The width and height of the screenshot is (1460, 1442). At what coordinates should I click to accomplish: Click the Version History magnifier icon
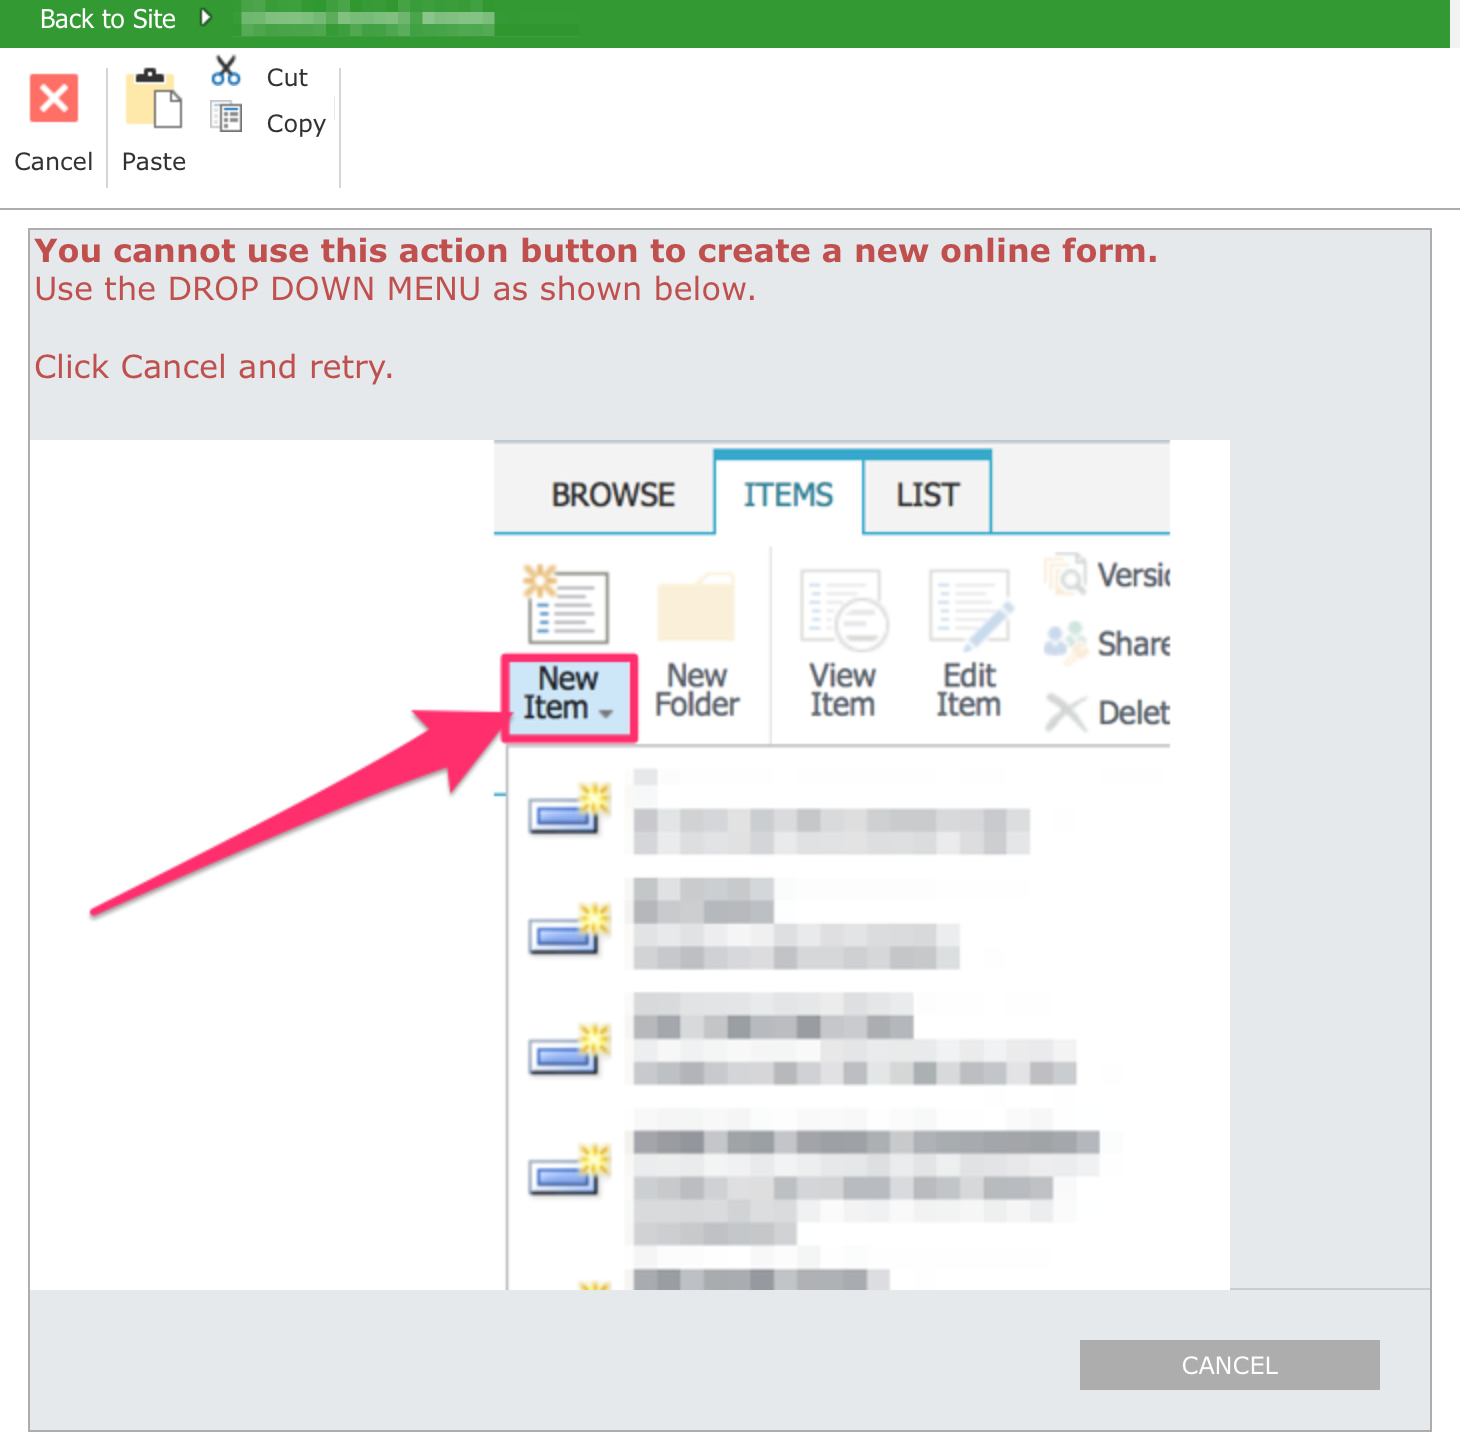1065,575
